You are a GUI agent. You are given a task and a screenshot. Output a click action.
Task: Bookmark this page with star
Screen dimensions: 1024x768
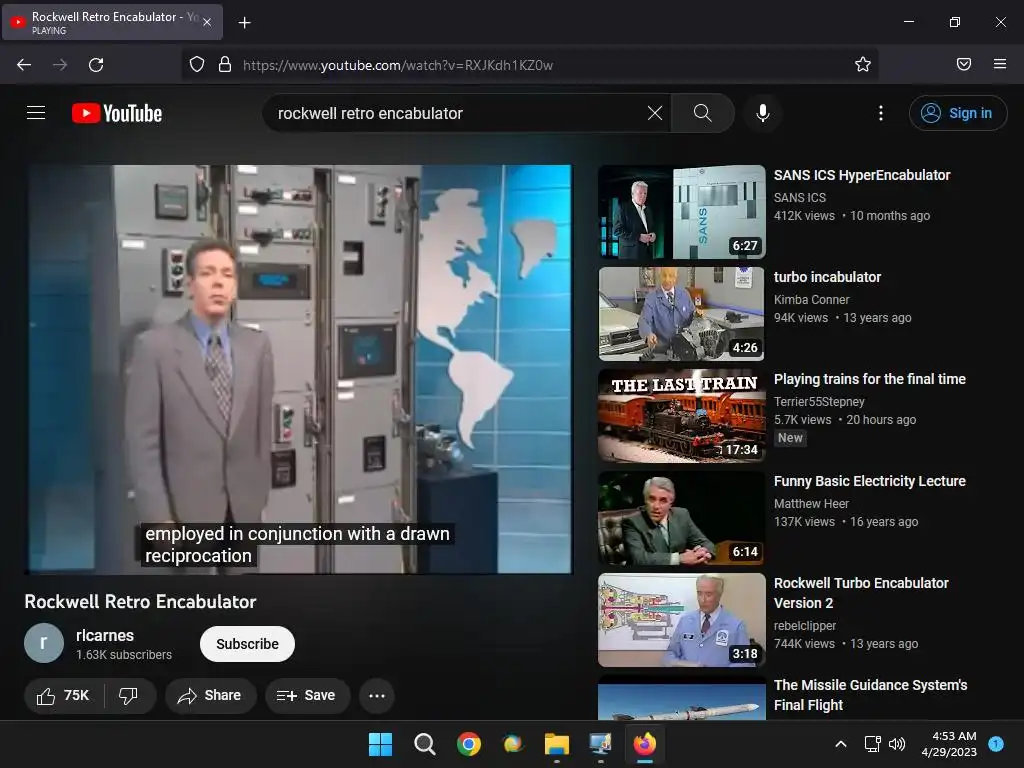863,64
